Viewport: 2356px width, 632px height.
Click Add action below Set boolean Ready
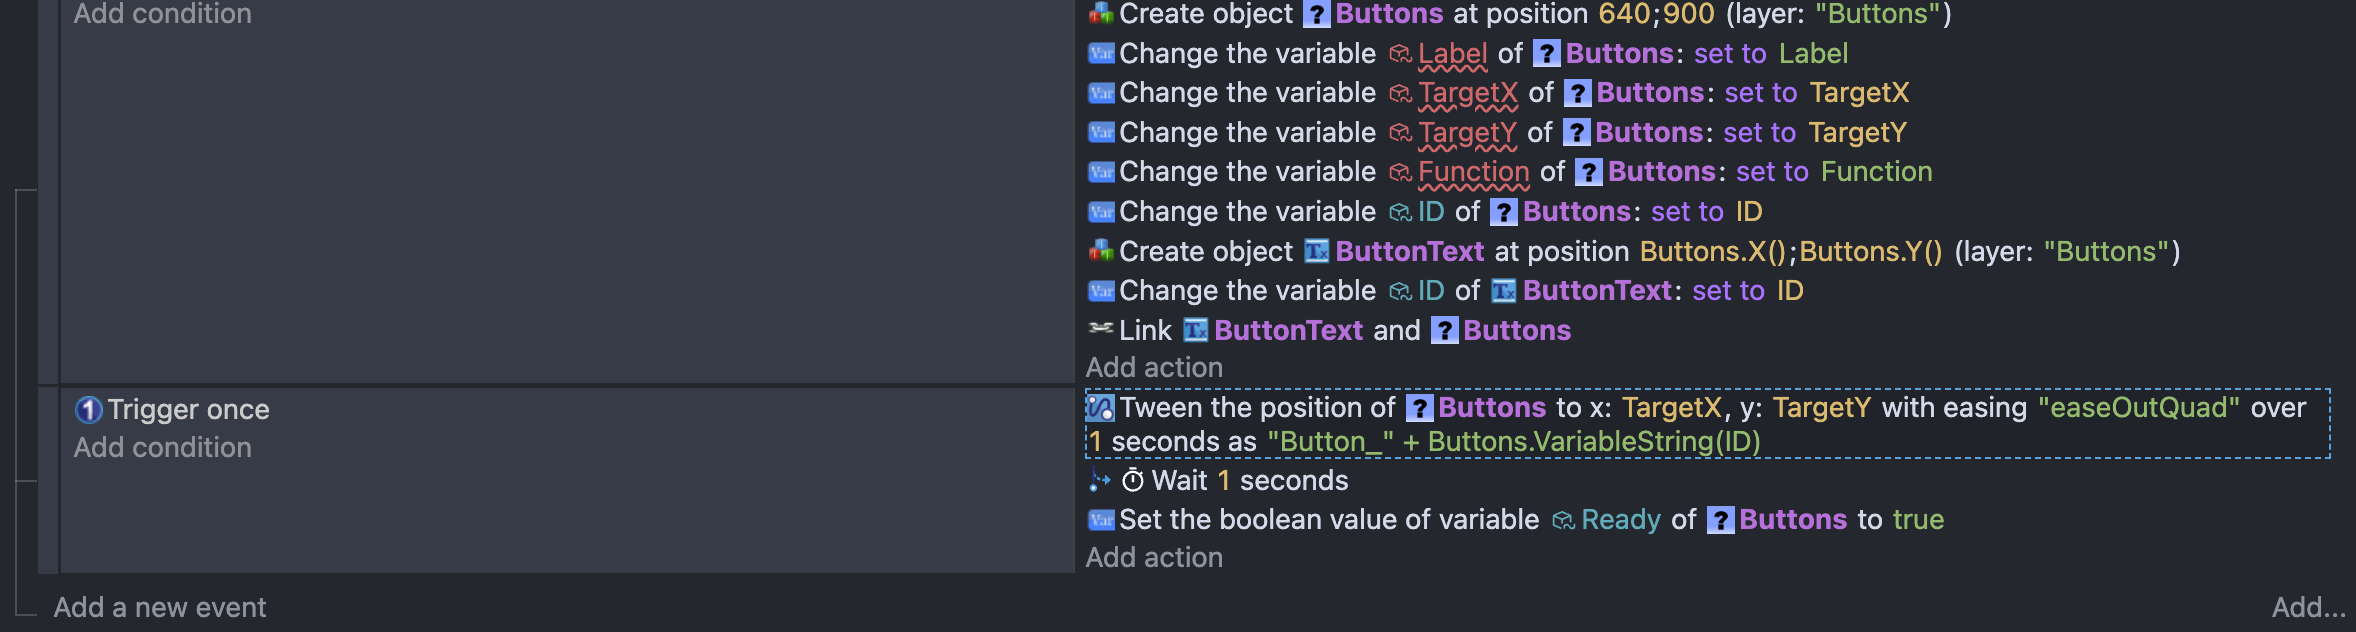click(x=1154, y=557)
